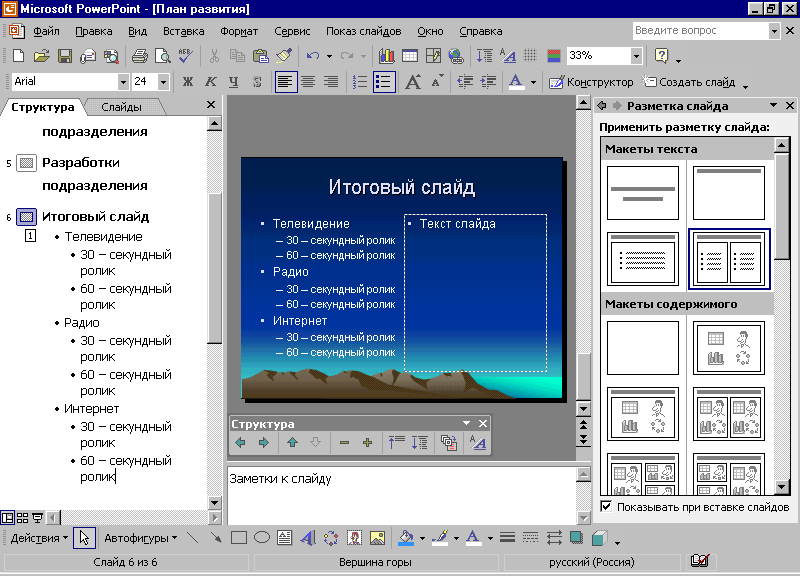This screenshot has width=800, height=576.
Task: Click in Заметки к слайду notes area
Action: coord(402,495)
